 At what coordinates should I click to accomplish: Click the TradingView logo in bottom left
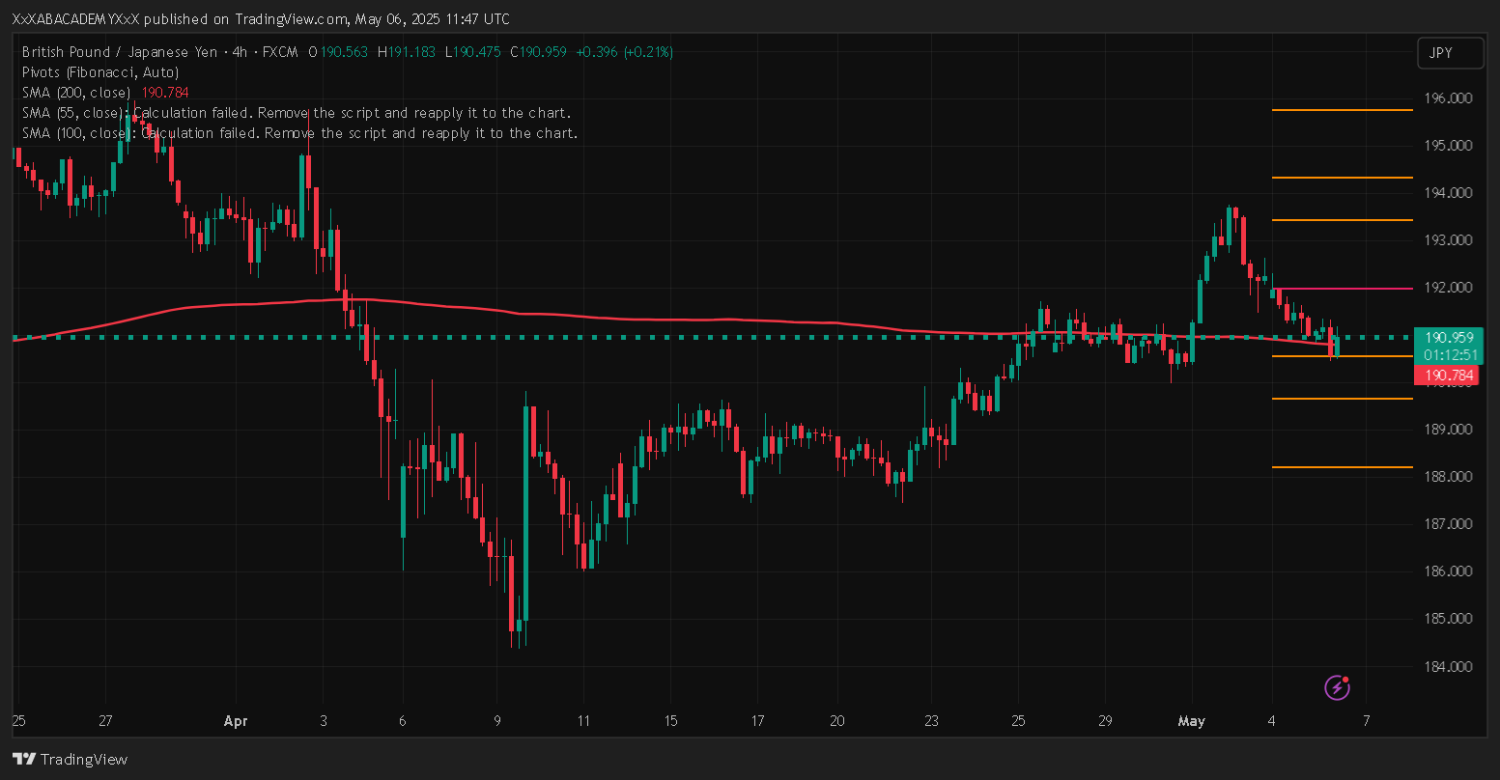click(x=70, y=759)
